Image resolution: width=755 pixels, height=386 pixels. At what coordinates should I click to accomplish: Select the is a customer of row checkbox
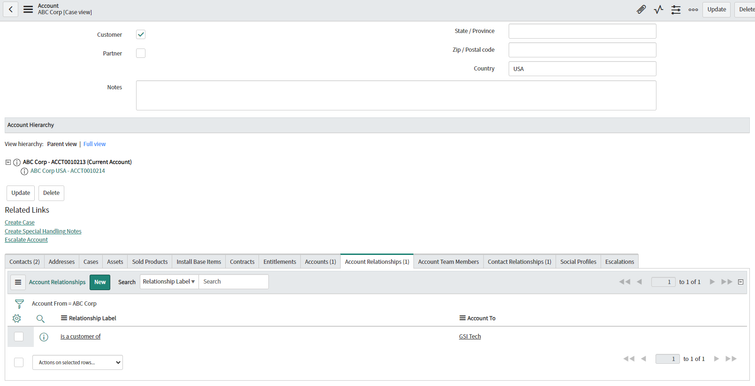coord(19,337)
